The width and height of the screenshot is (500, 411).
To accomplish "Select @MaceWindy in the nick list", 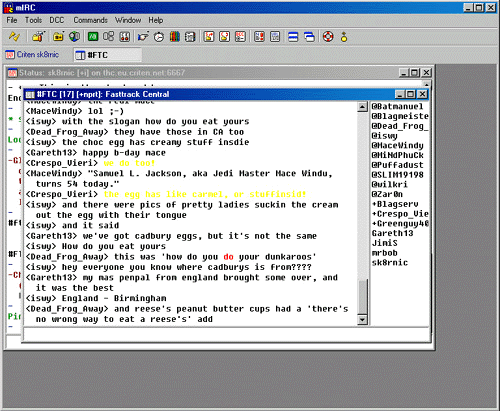I will pos(397,145).
